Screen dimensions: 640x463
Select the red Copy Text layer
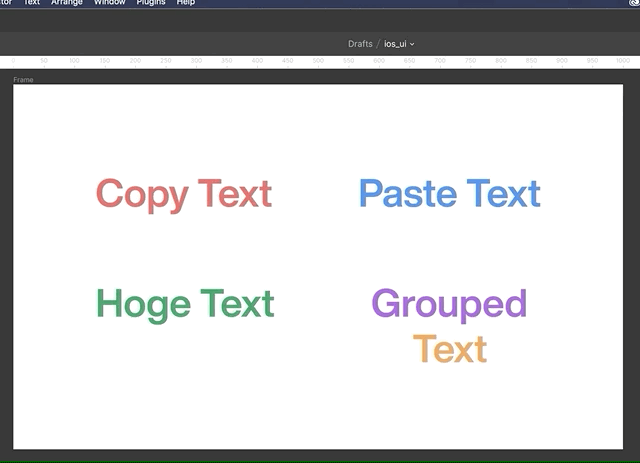[x=184, y=195]
